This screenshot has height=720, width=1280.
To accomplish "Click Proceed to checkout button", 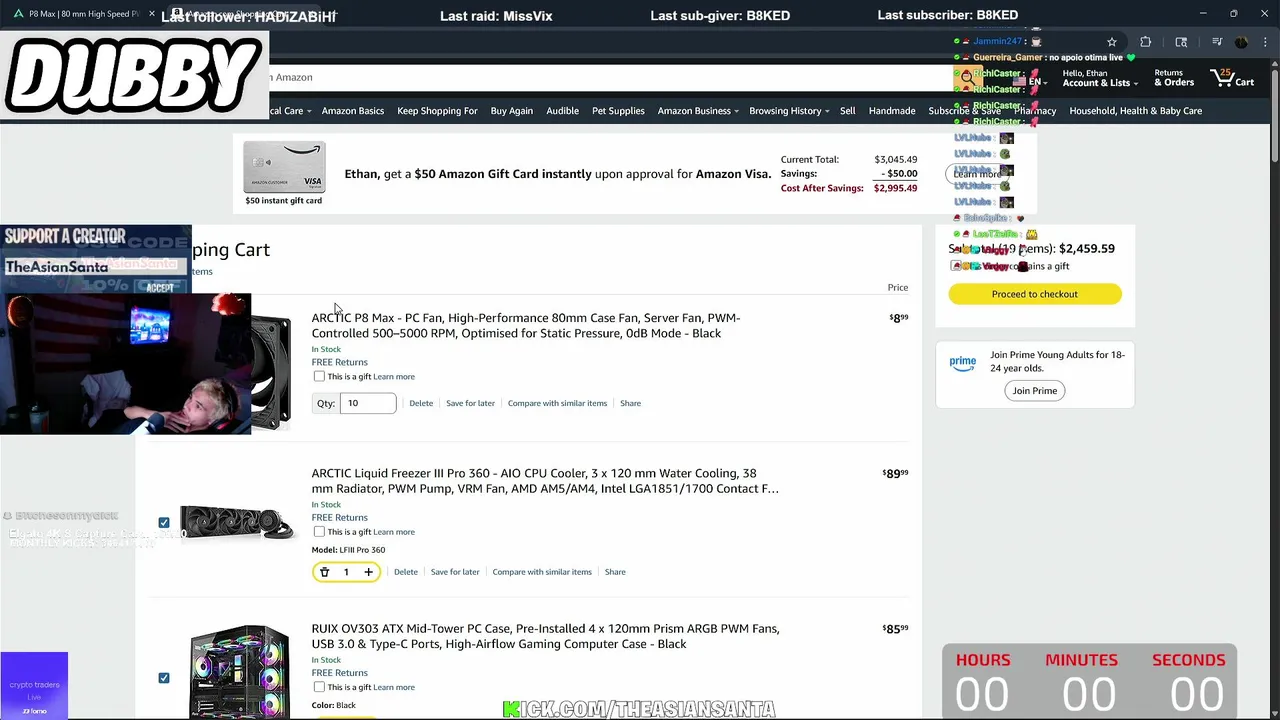I will click(x=1035, y=294).
